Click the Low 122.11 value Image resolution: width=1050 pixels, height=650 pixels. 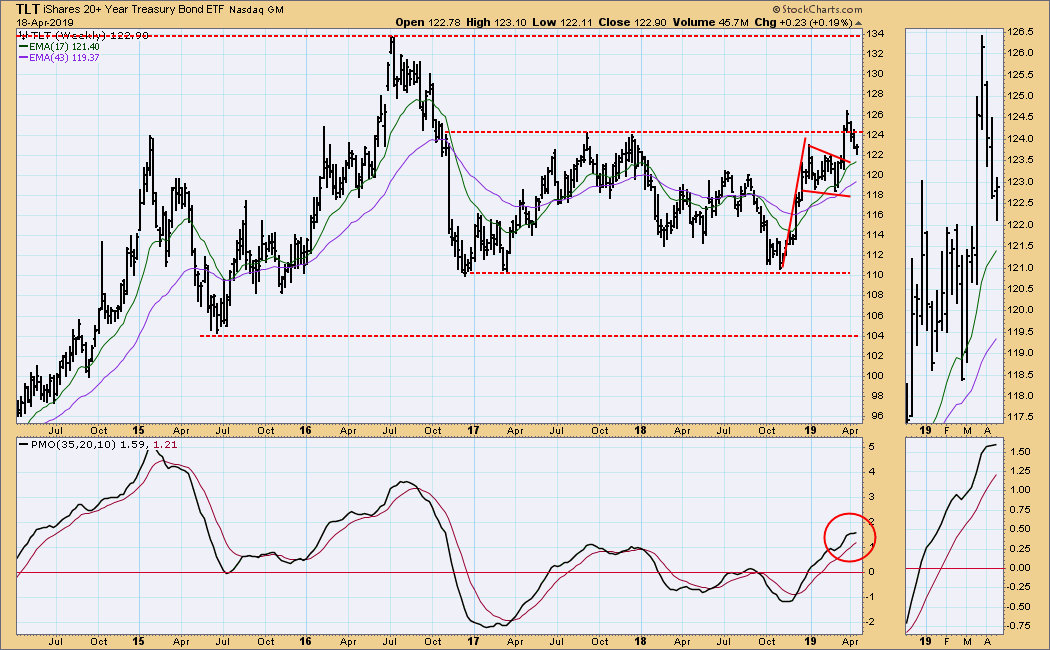pyautogui.click(x=562, y=22)
